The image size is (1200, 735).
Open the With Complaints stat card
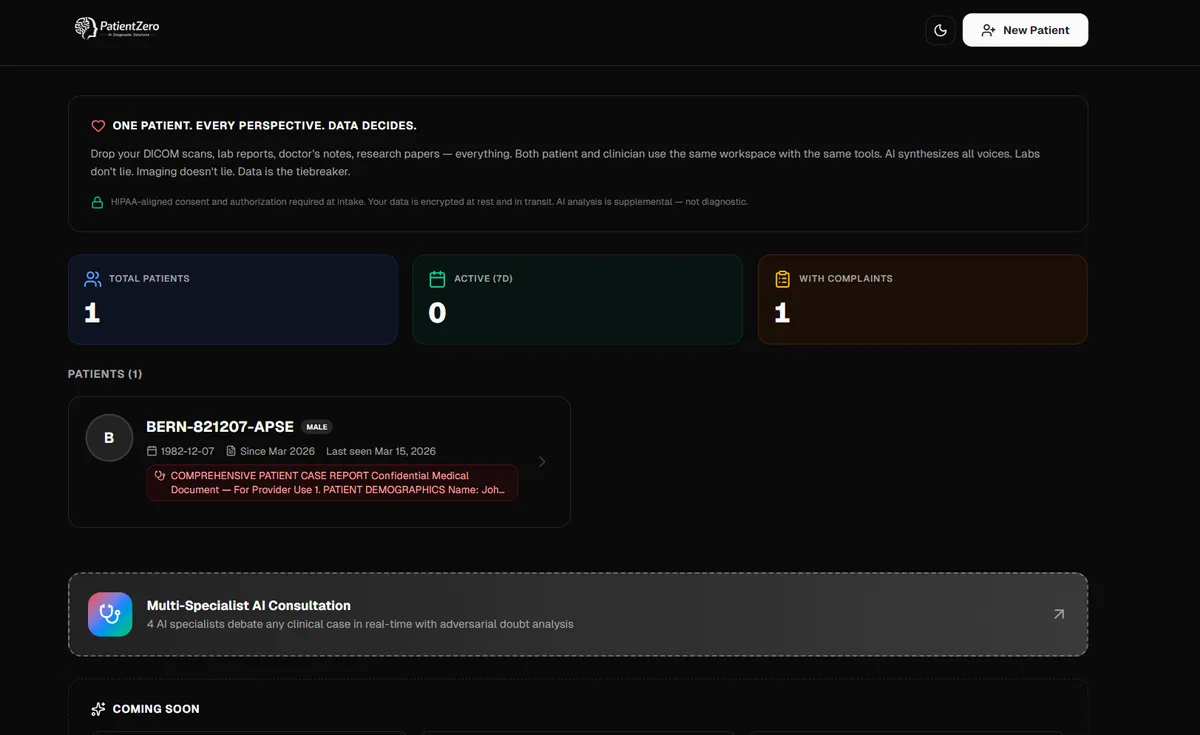923,300
